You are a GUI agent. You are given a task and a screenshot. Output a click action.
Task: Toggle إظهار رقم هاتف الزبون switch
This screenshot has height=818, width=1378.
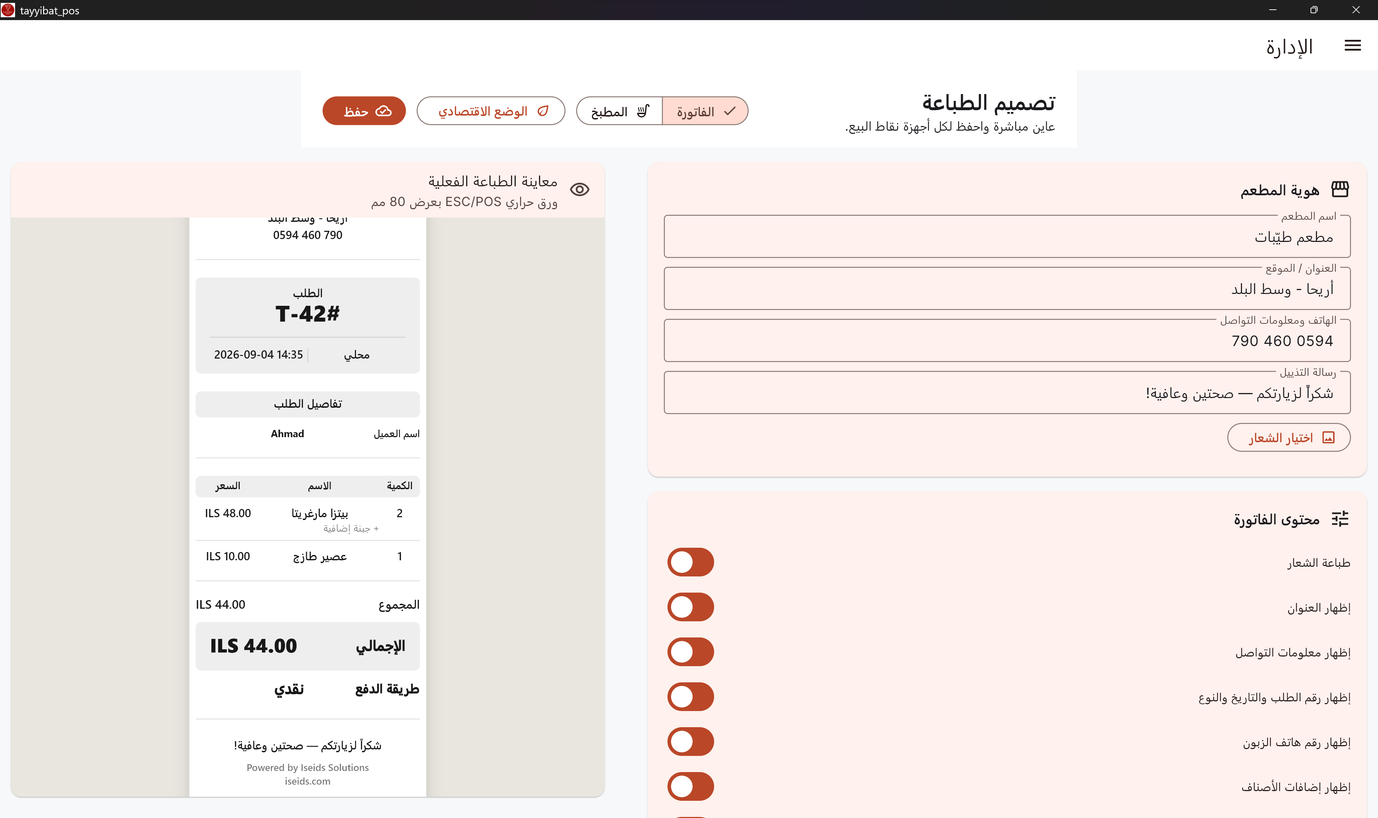691,742
